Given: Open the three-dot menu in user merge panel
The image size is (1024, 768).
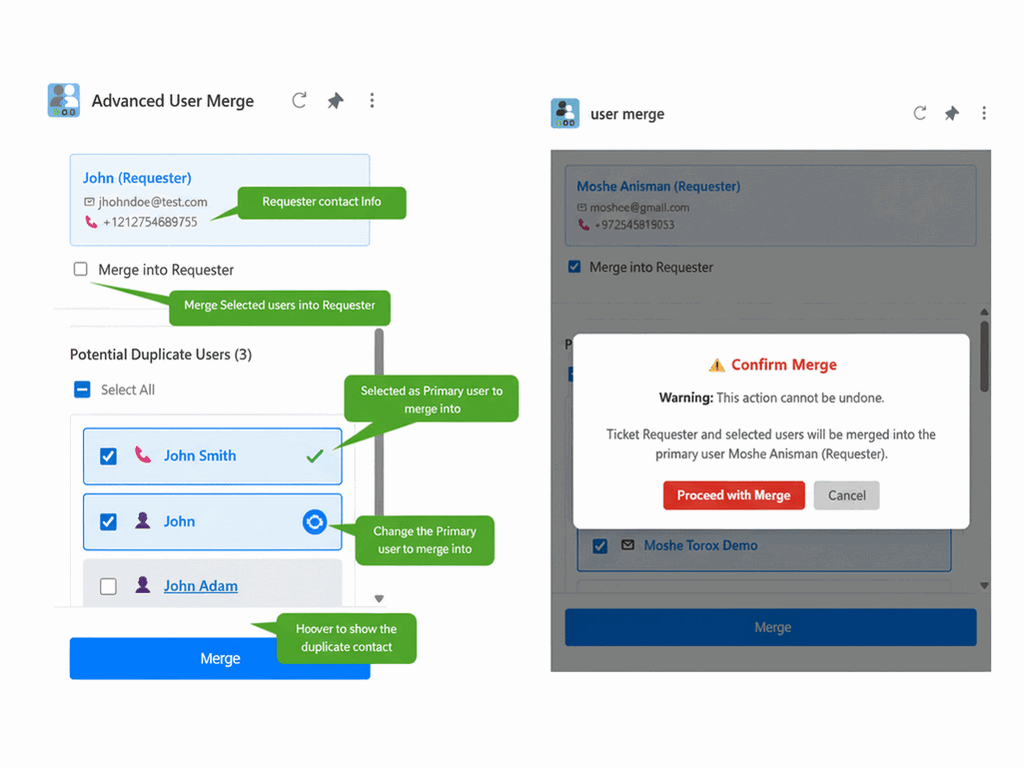Looking at the screenshot, I should click(985, 113).
